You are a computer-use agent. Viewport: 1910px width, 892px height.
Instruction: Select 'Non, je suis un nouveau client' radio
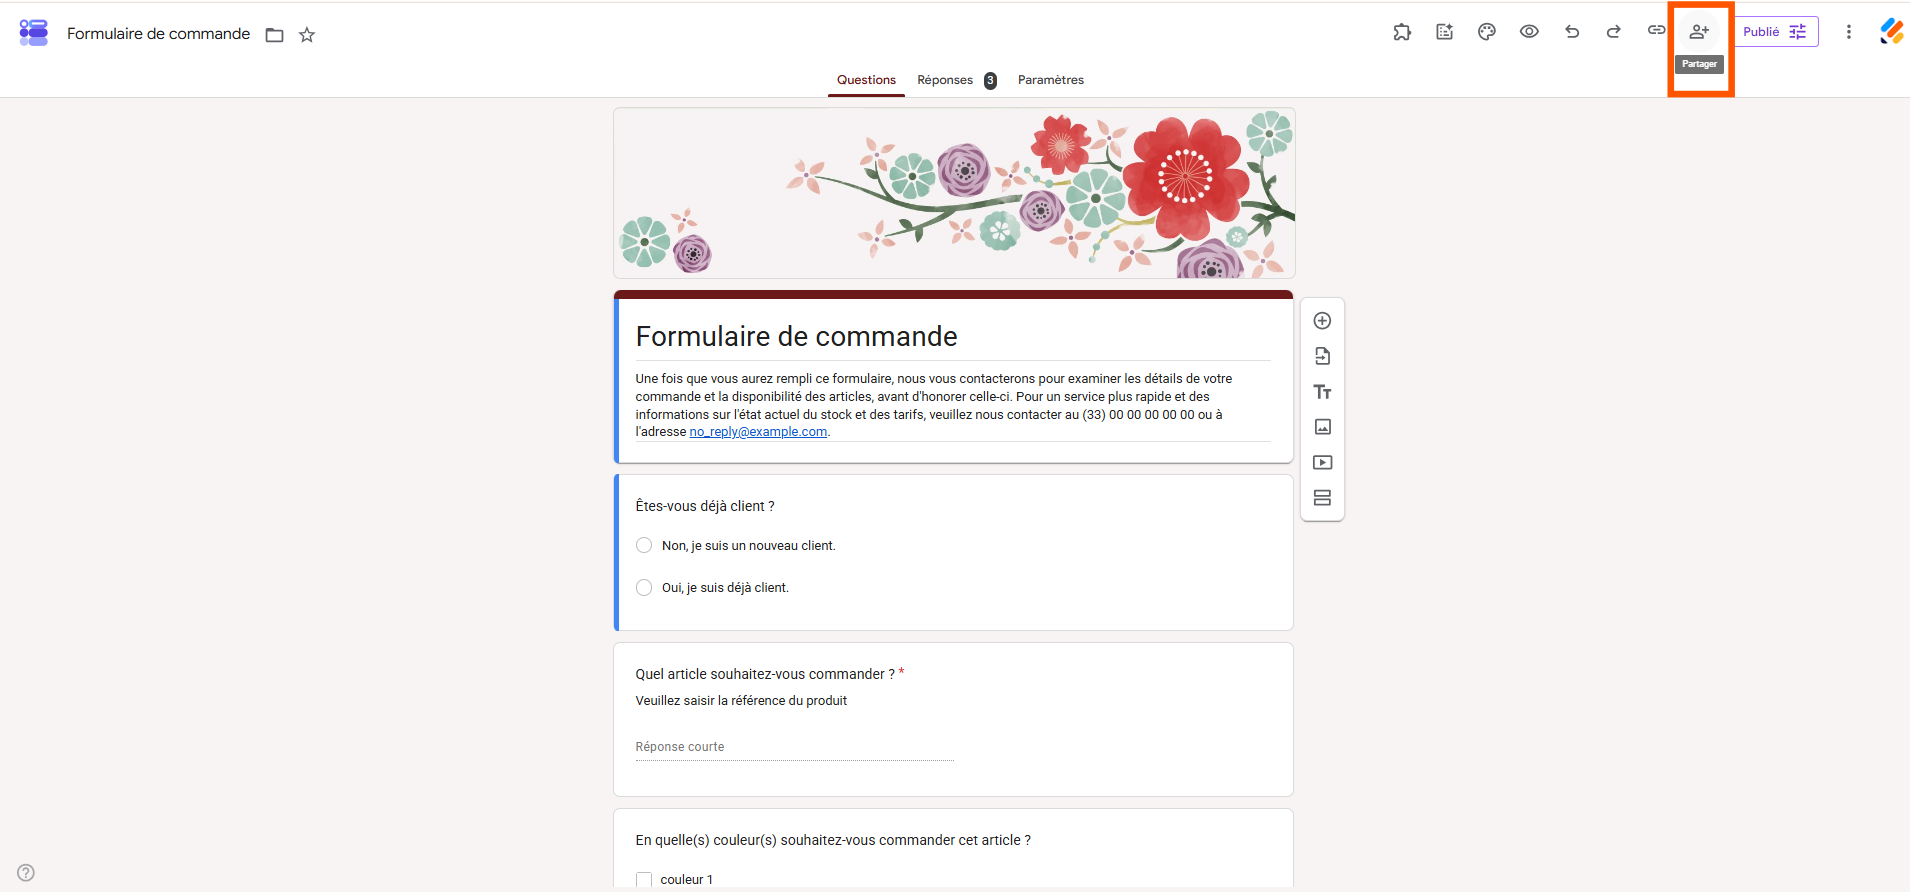tap(644, 545)
